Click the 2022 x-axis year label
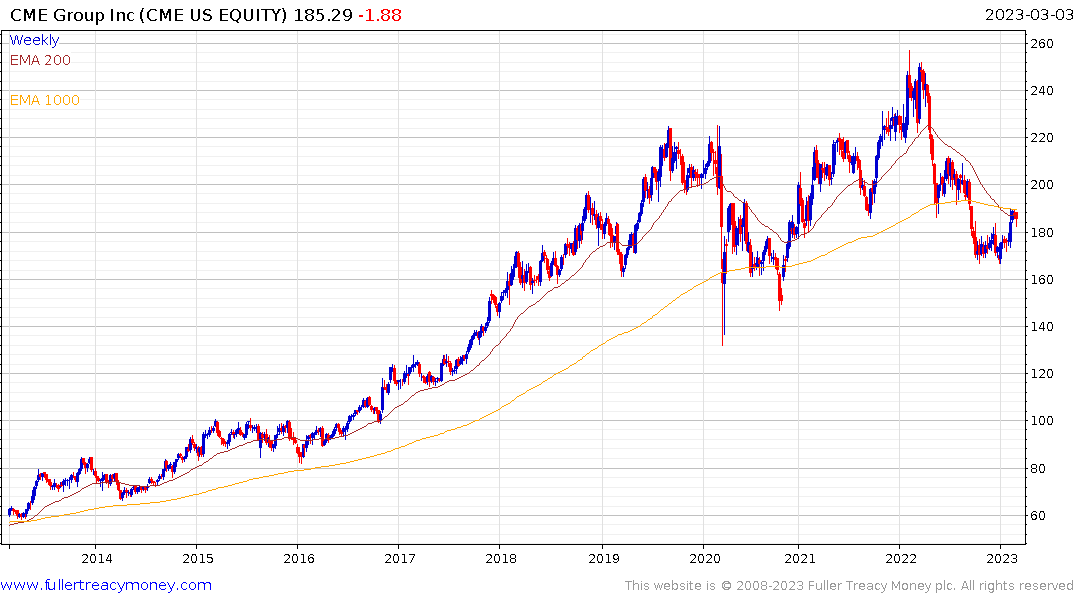The width and height of the screenshot is (1075, 600). pyautogui.click(x=901, y=558)
